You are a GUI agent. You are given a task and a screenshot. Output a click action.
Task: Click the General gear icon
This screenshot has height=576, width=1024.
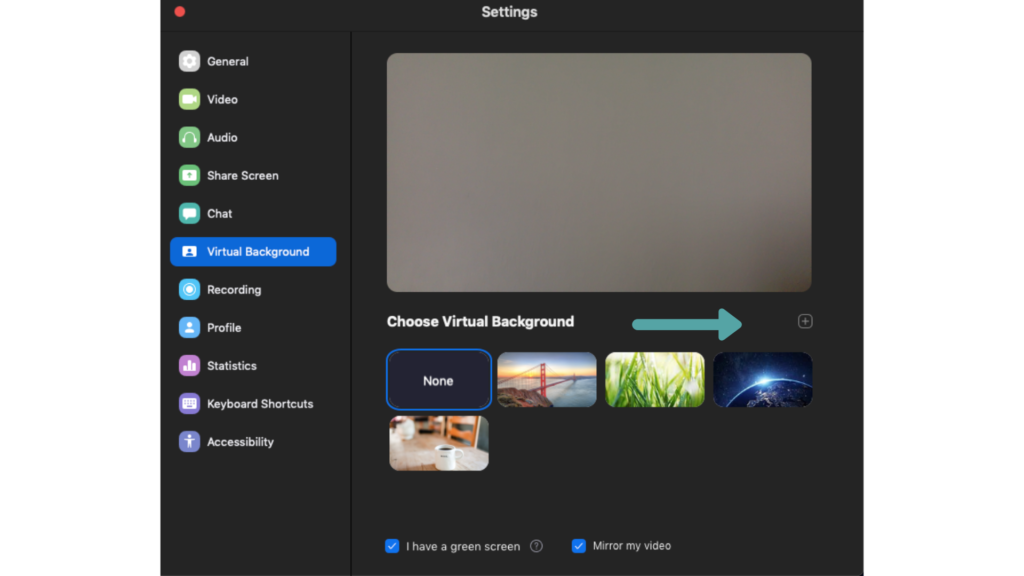click(x=189, y=61)
